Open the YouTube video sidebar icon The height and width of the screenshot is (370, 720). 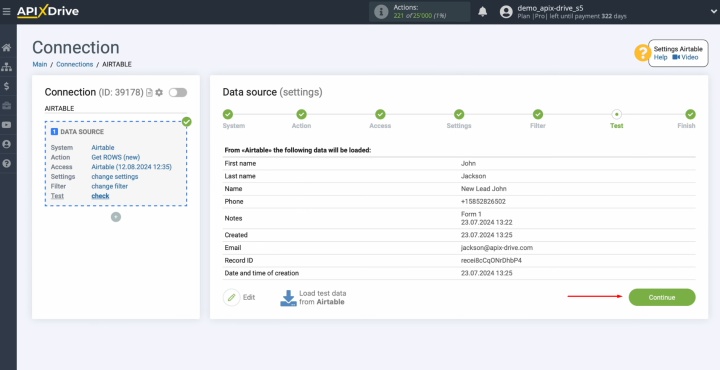pyautogui.click(x=6, y=125)
